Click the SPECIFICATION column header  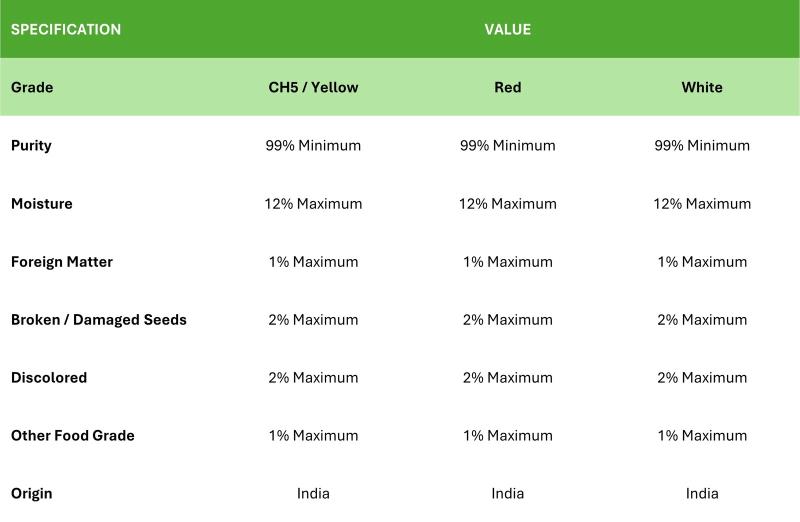pyautogui.click(x=66, y=30)
